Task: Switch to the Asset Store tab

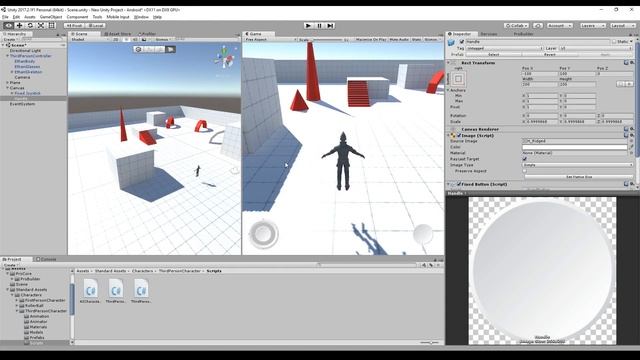Action: point(118,34)
